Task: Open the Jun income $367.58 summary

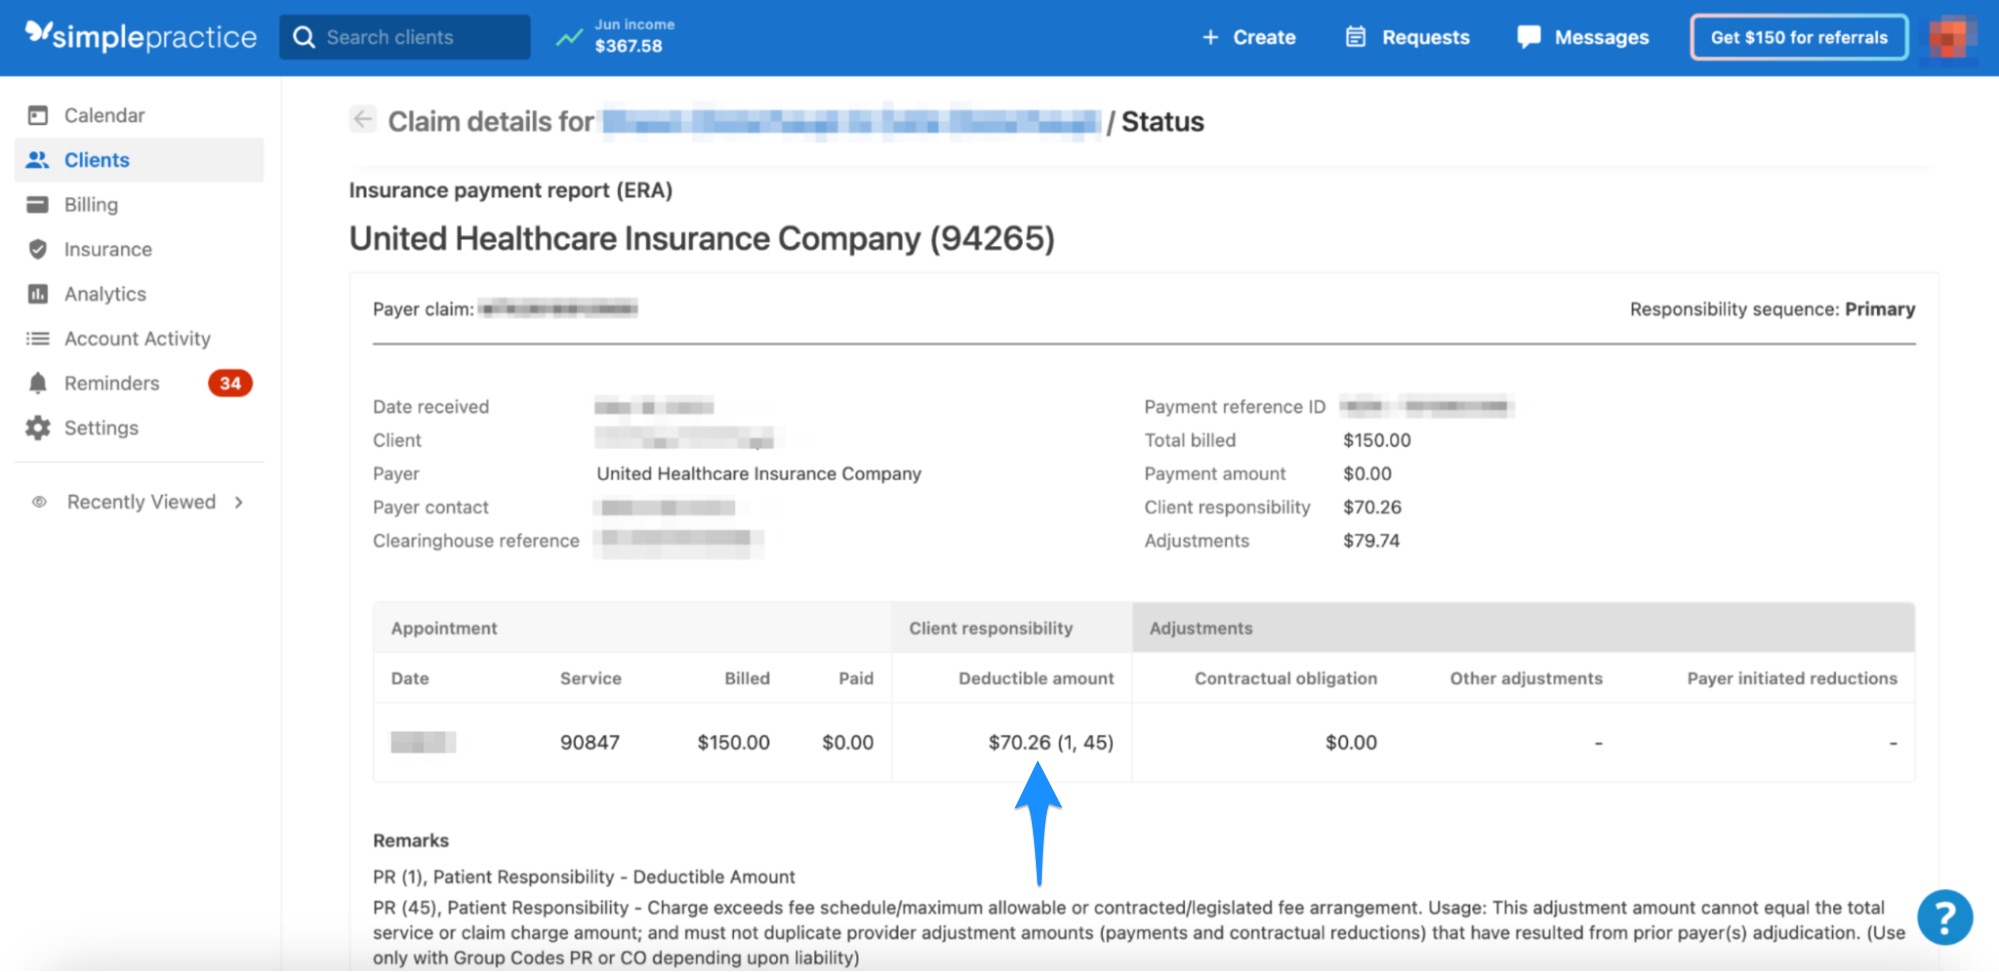Action: (634, 36)
